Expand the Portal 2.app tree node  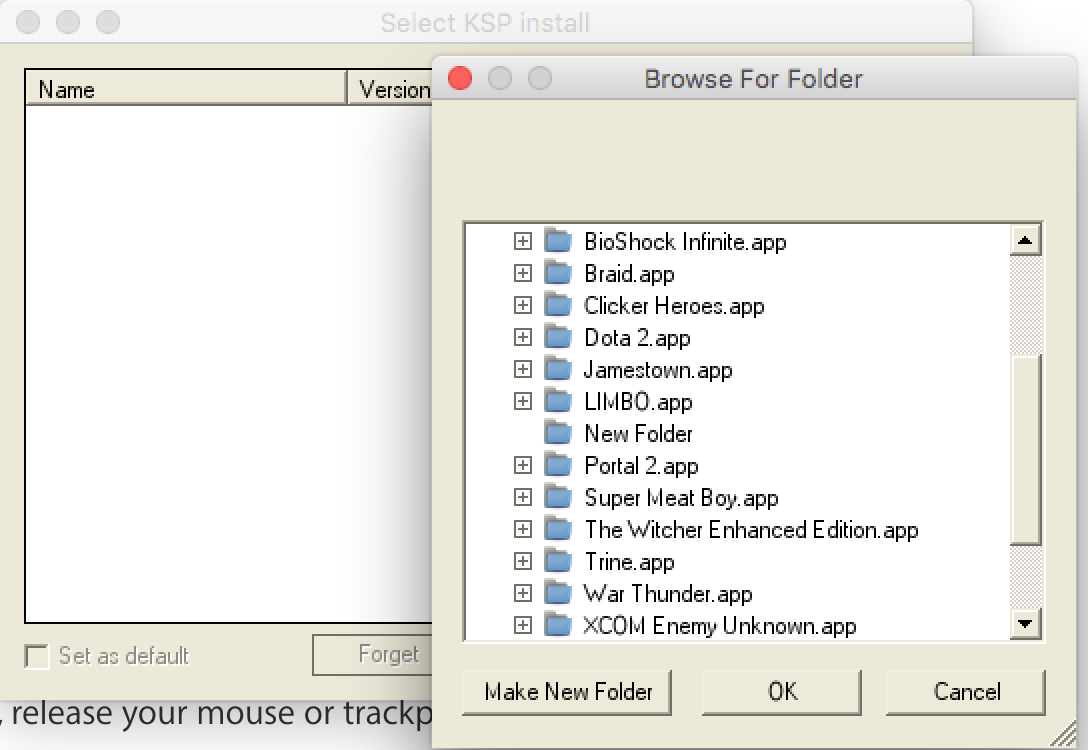pos(522,465)
